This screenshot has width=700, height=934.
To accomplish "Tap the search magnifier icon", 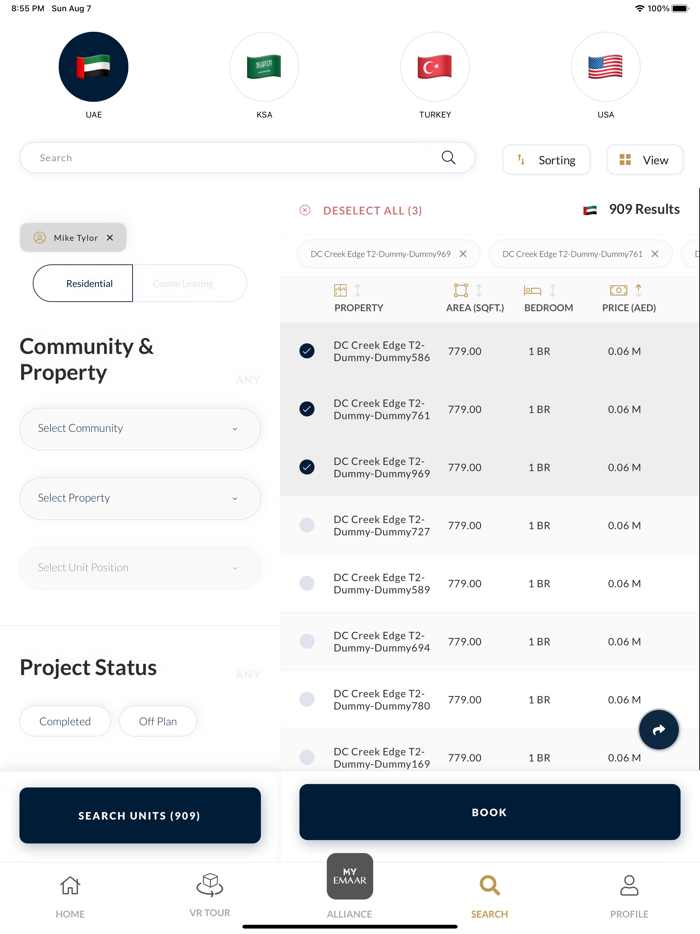I will (x=449, y=157).
